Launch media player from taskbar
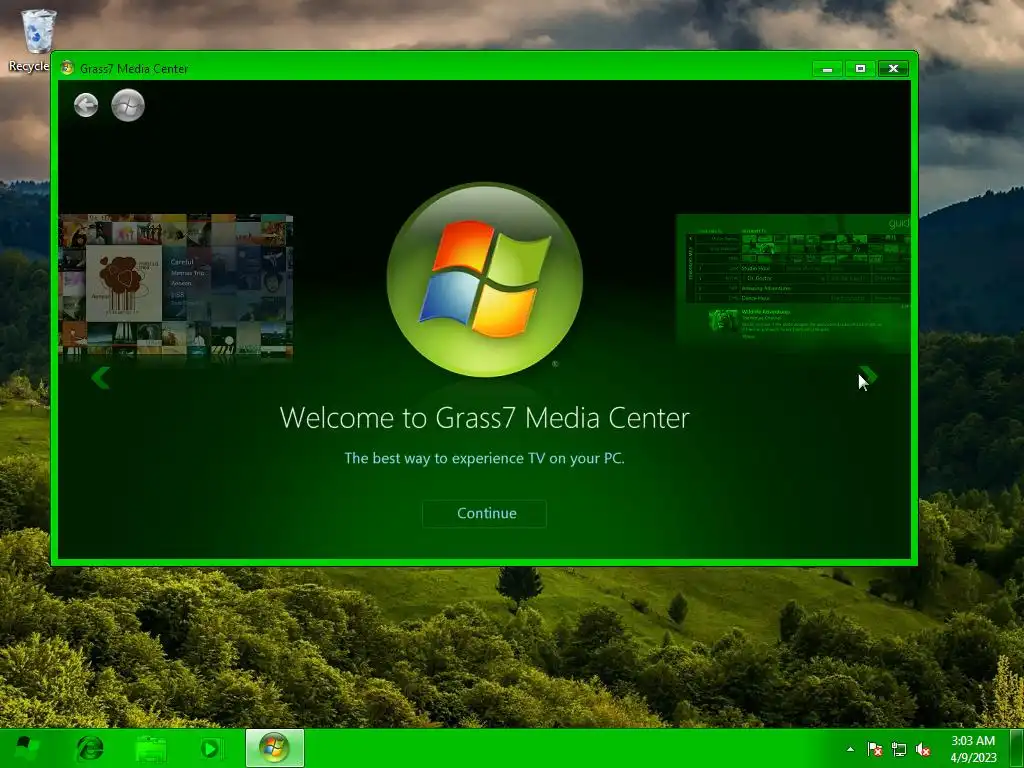The width and height of the screenshot is (1024, 768). [210, 748]
